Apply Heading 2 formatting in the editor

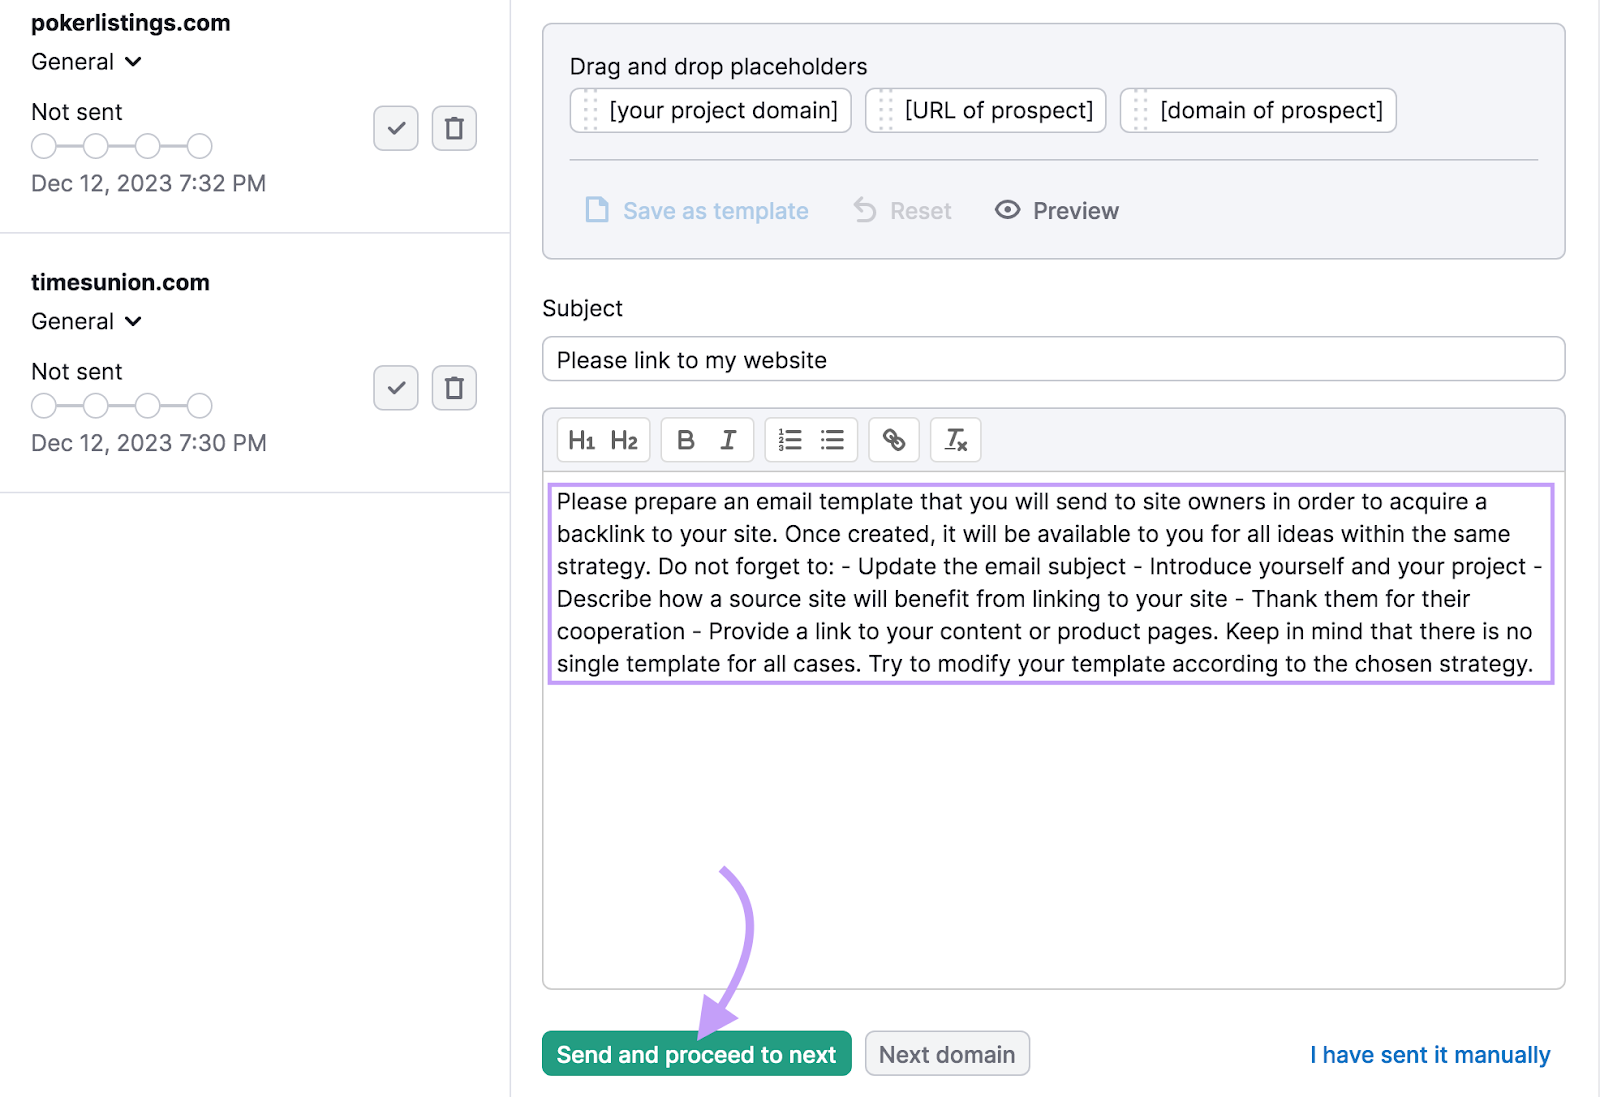pyautogui.click(x=625, y=440)
